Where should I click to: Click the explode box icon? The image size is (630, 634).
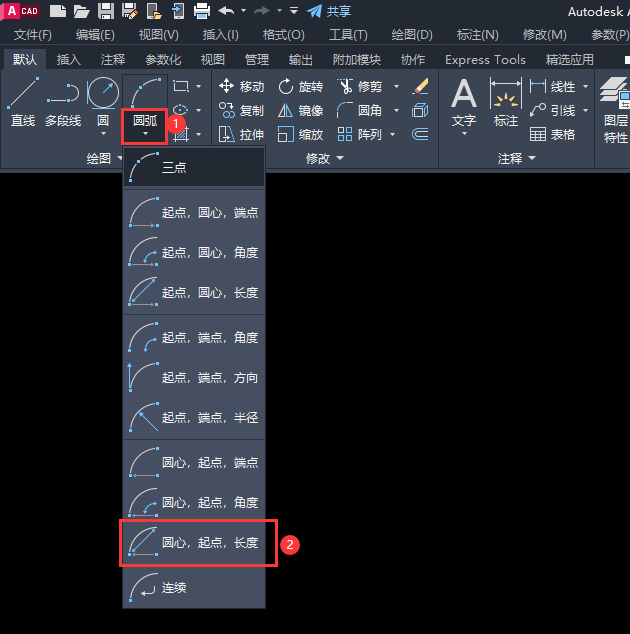point(420,110)
